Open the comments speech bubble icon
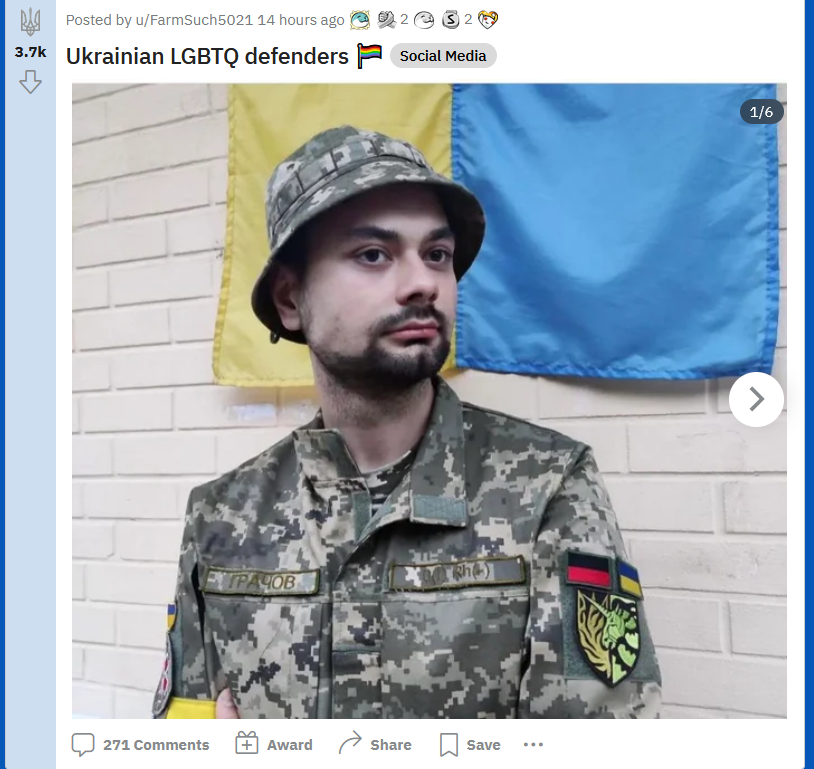814x769 pixels. click(x=83, y=745)
